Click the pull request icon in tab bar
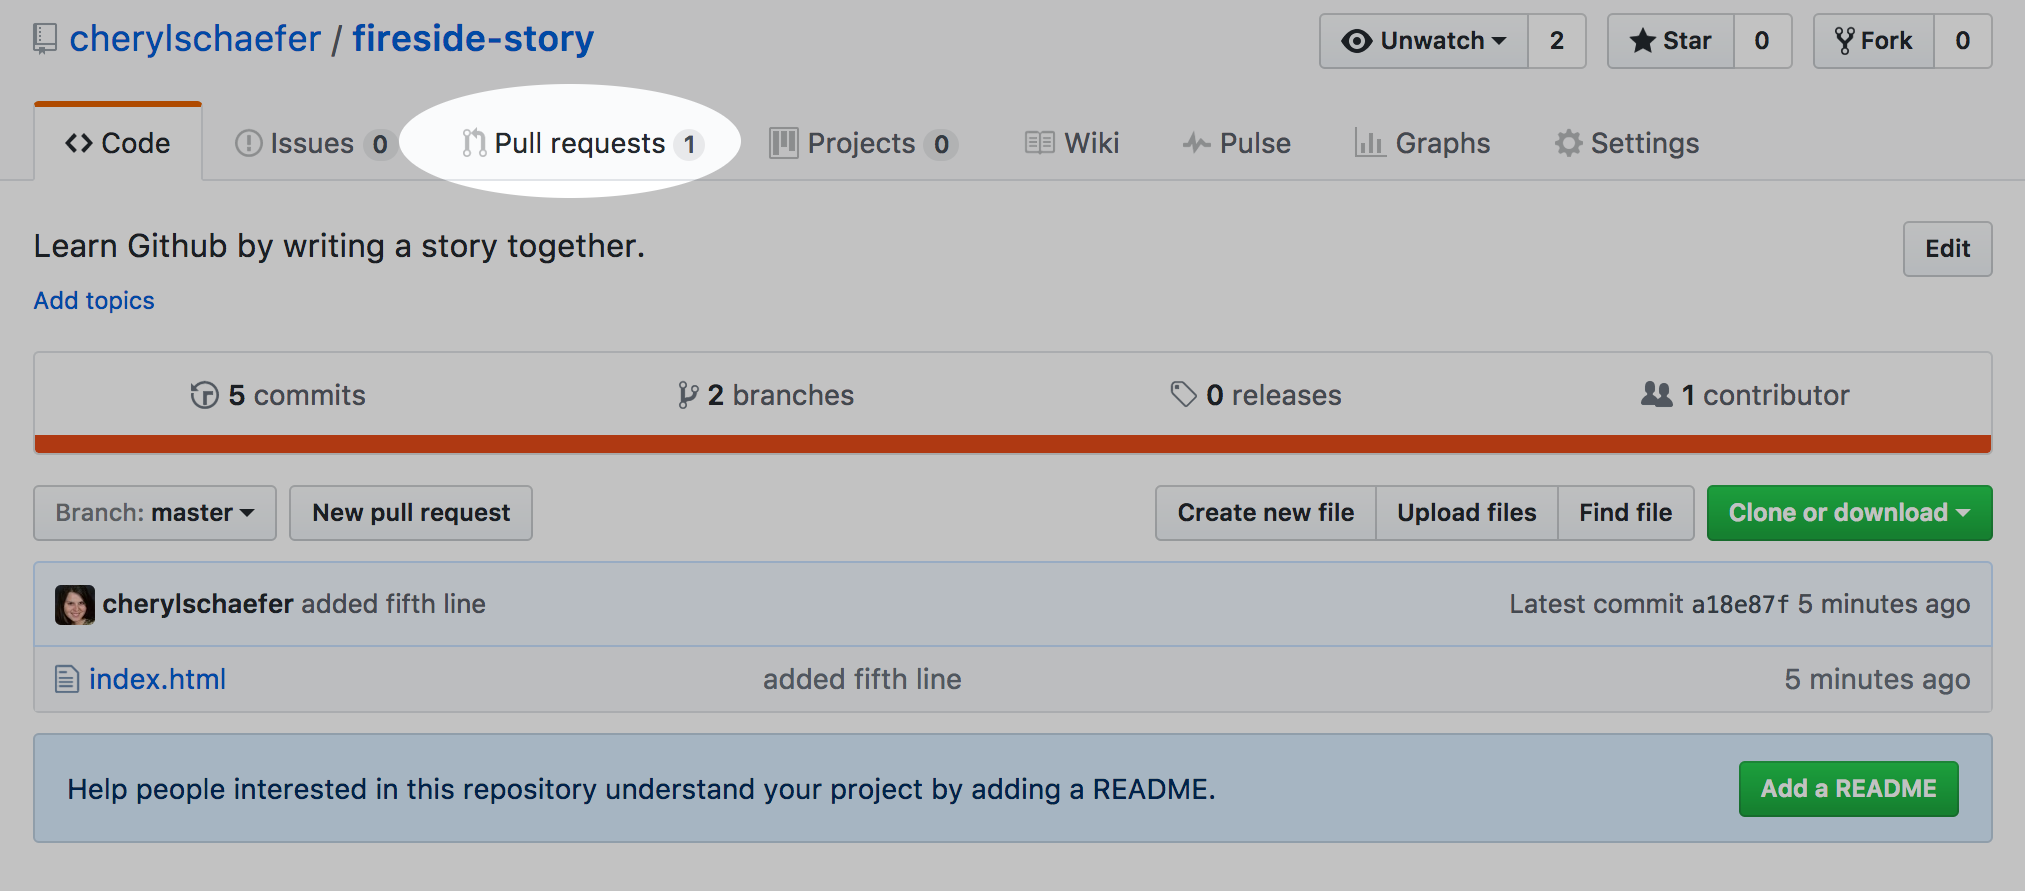This screenshot has height=891, width=2025. 474,144
